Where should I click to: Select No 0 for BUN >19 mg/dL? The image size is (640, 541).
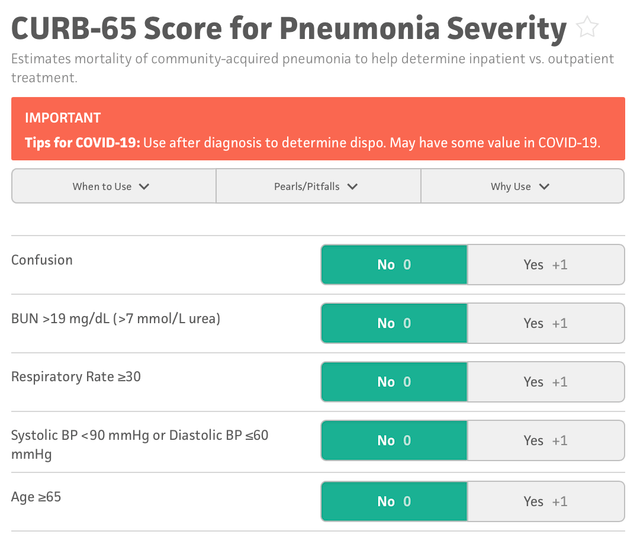click(x=394, y=323)
